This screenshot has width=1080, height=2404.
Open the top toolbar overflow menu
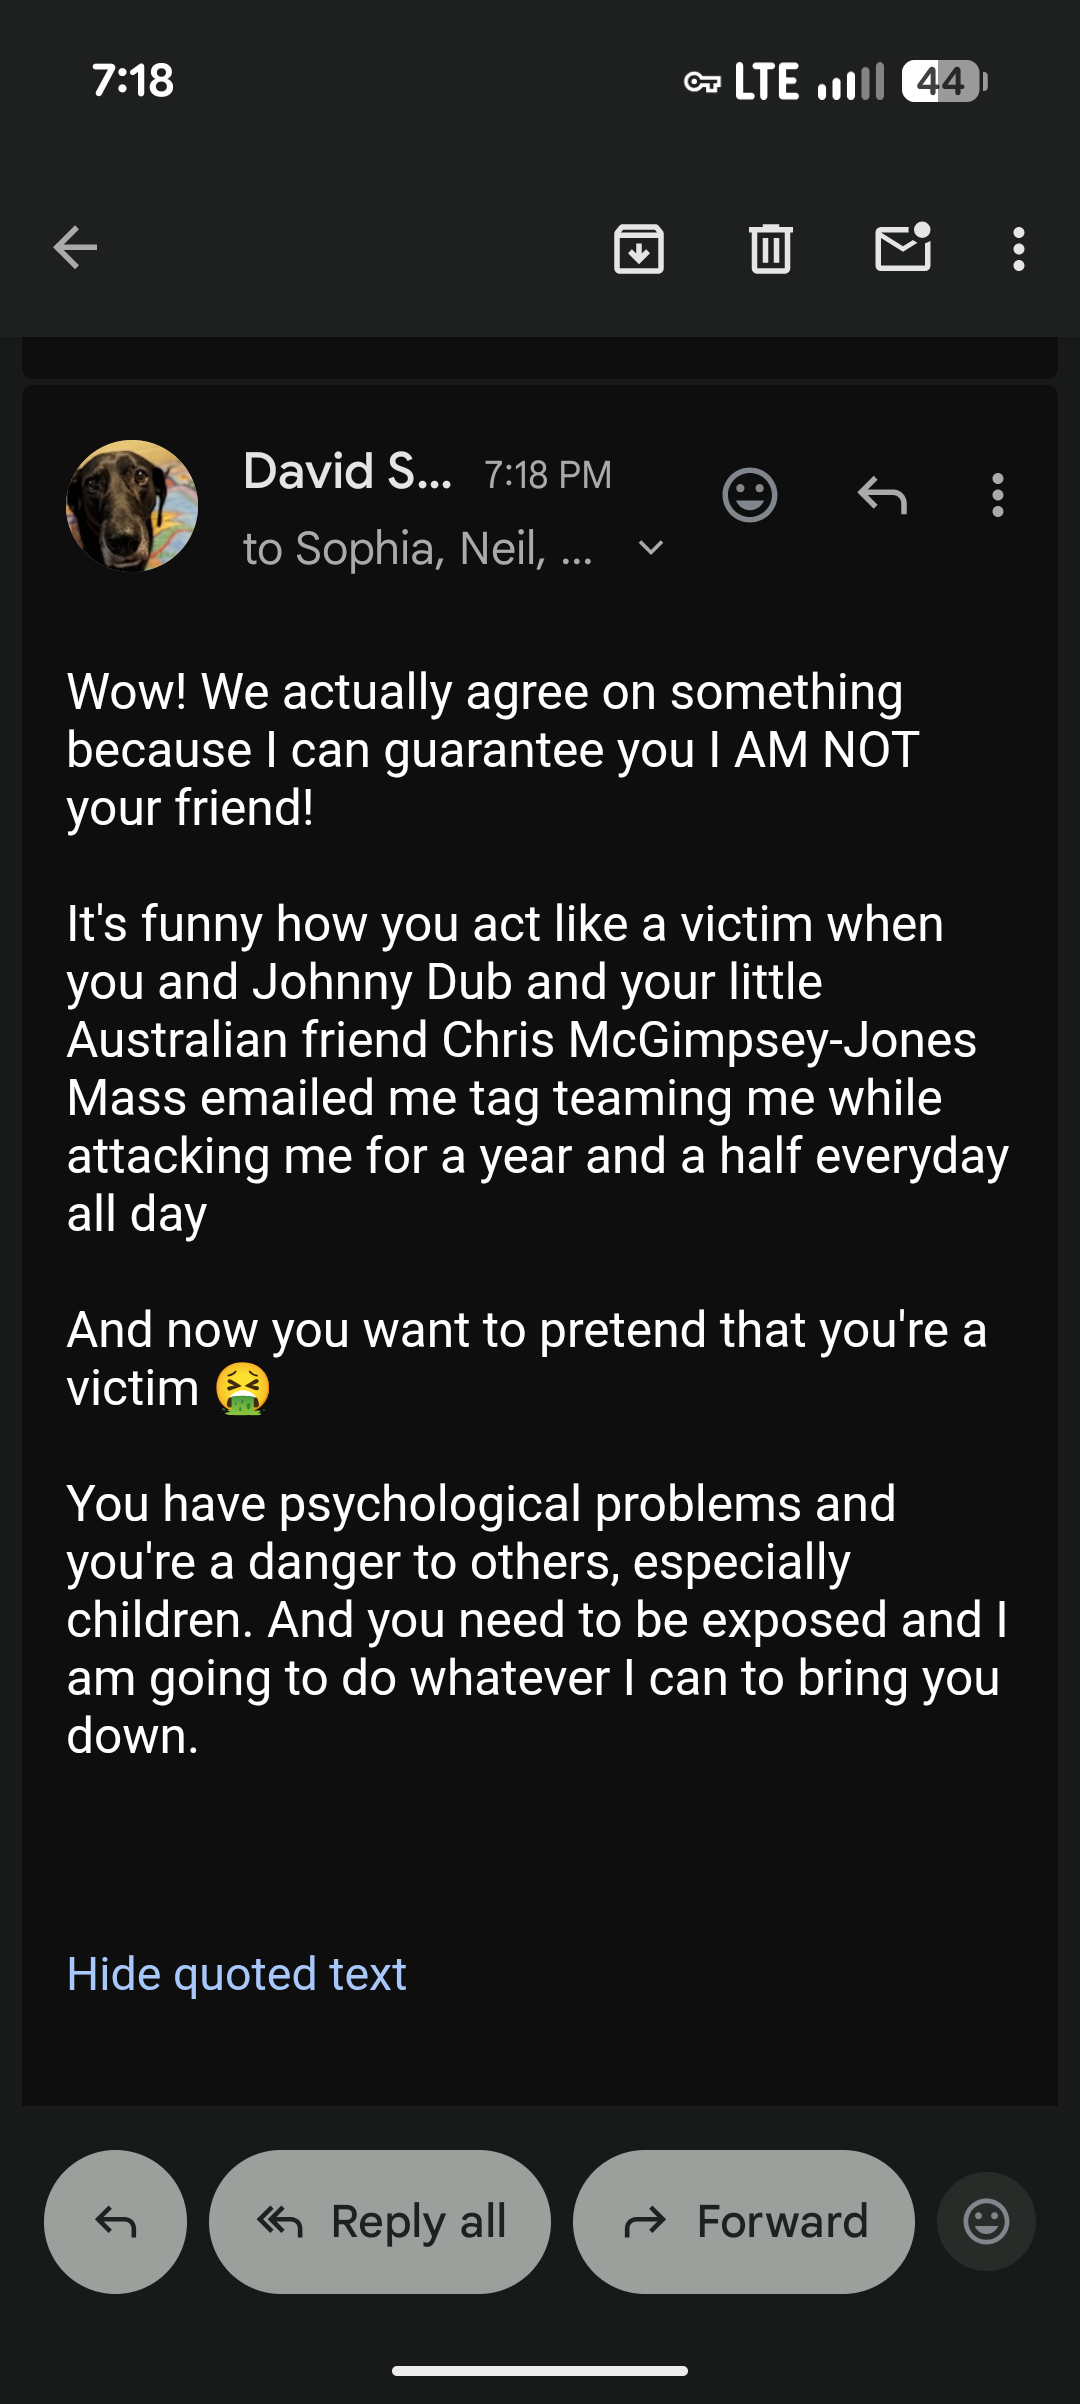pyautogui.click(x=1018, y=249)
